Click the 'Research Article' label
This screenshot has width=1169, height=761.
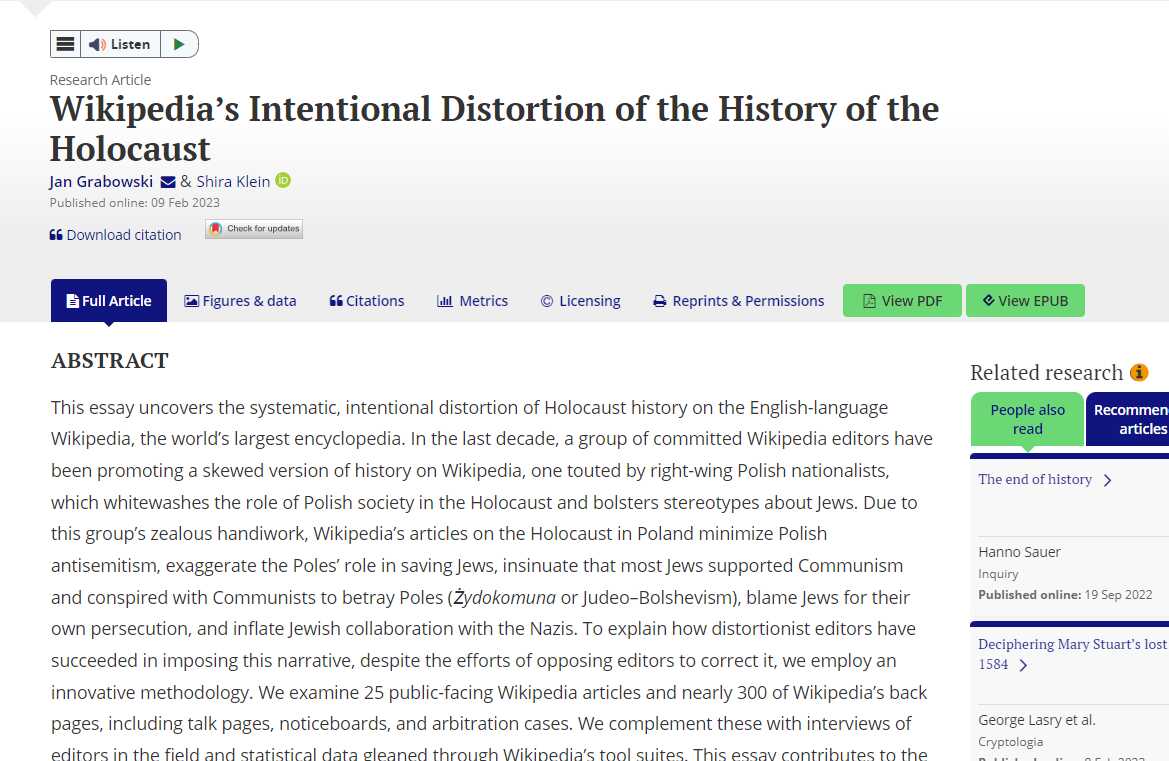coord(101,80)
